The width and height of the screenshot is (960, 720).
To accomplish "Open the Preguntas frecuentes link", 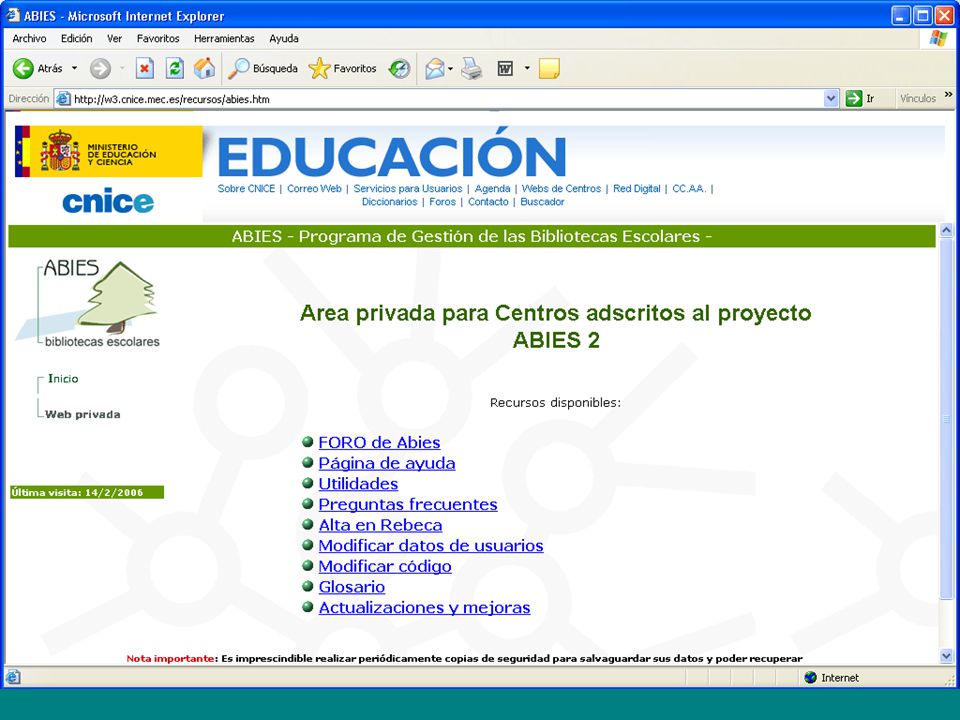I will tap(408, 504).
